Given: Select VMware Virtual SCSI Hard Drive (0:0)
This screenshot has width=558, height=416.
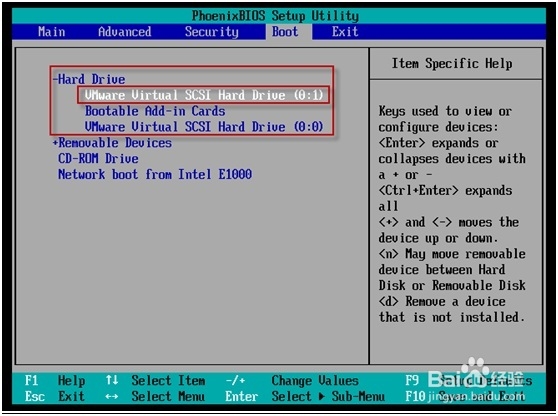Looking at the screenshot, I should click(204, 127).
